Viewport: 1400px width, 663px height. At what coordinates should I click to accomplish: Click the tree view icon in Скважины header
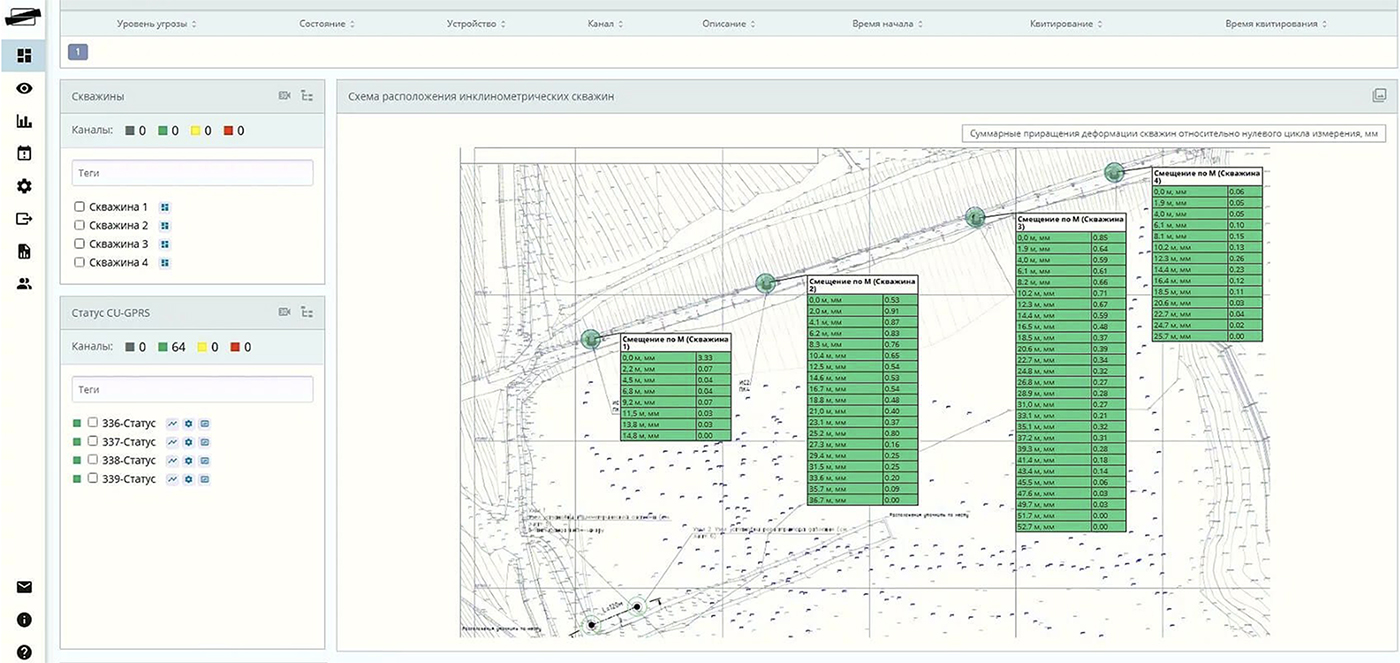[307, 96]
